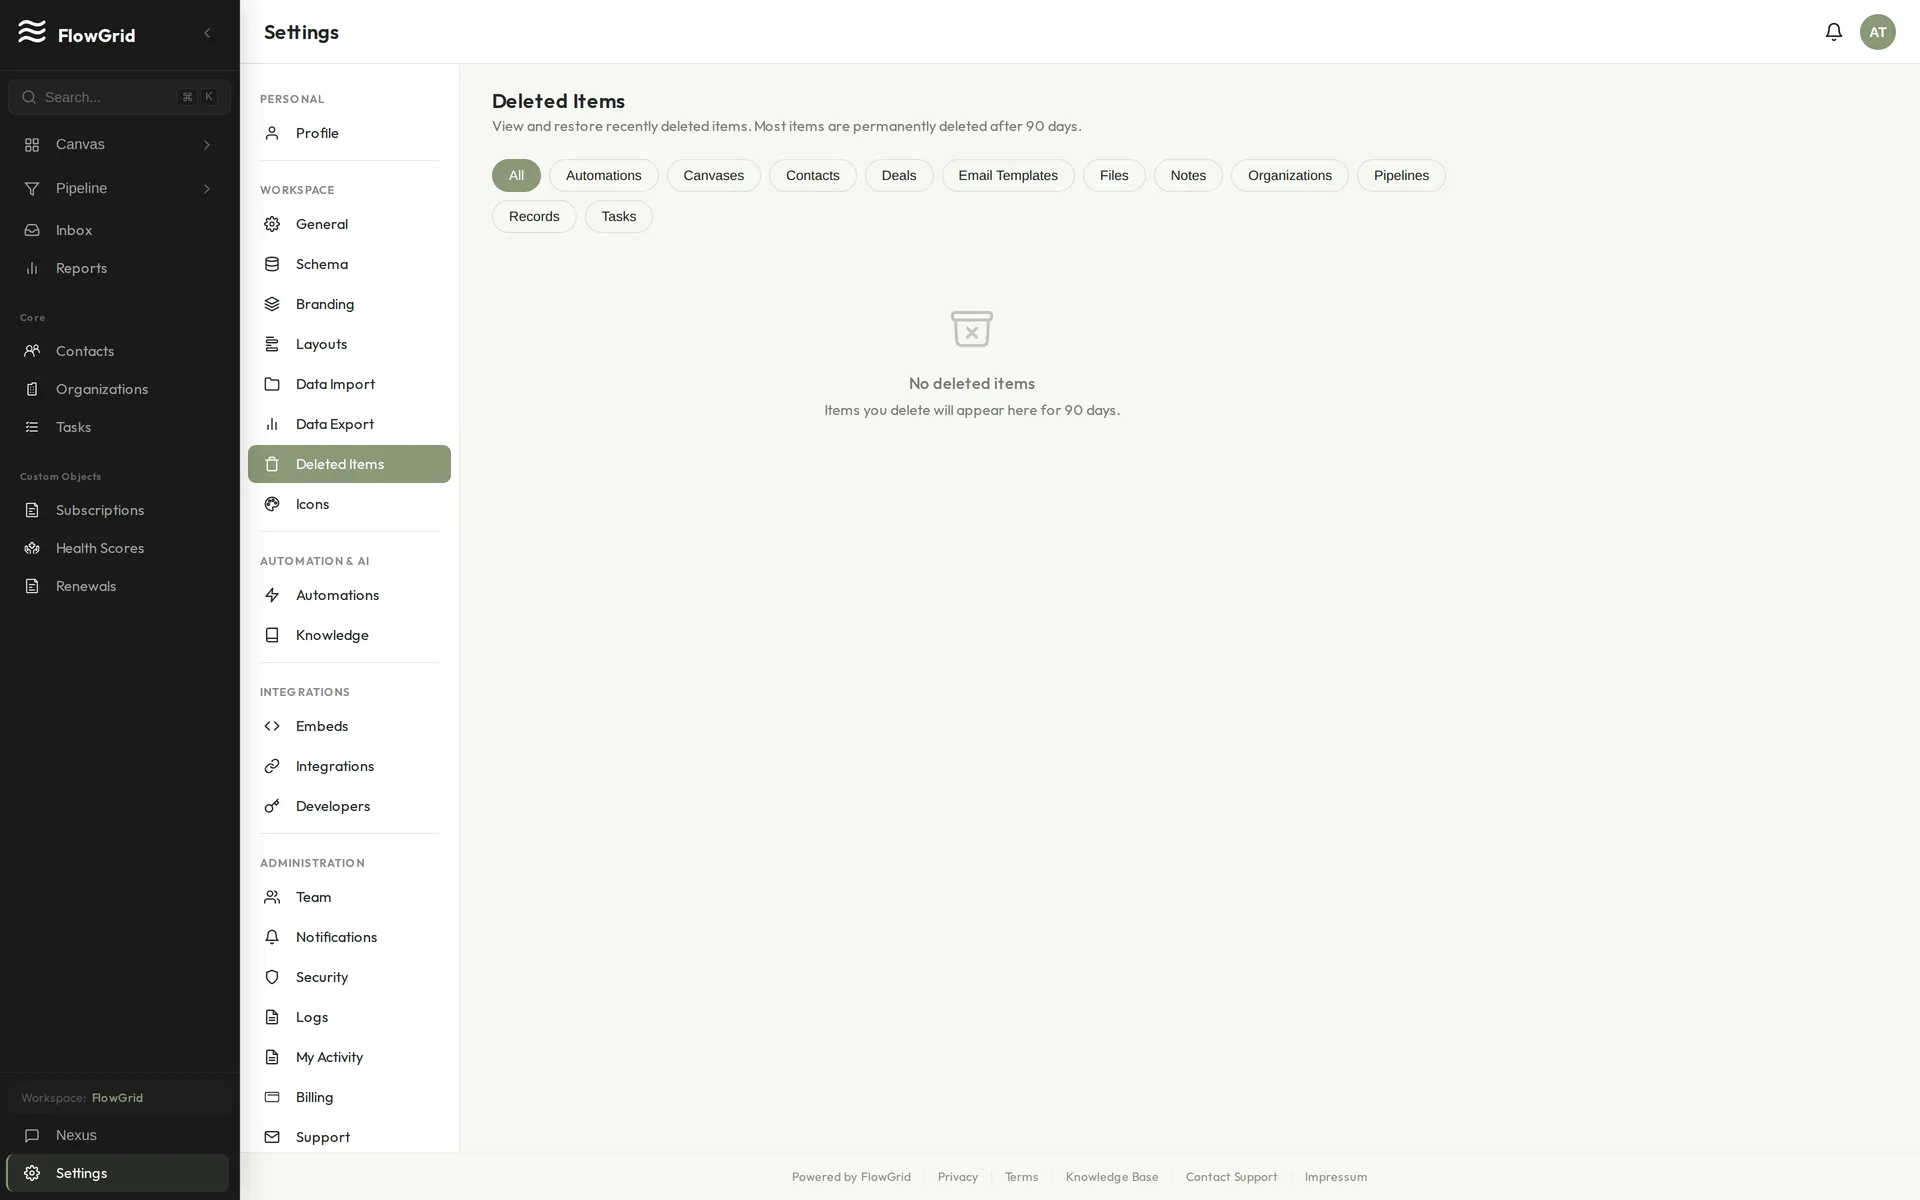The width and height of the screenshot is (1920, 1200).
Task: Click the Search input field
Action: click(119, 98)
